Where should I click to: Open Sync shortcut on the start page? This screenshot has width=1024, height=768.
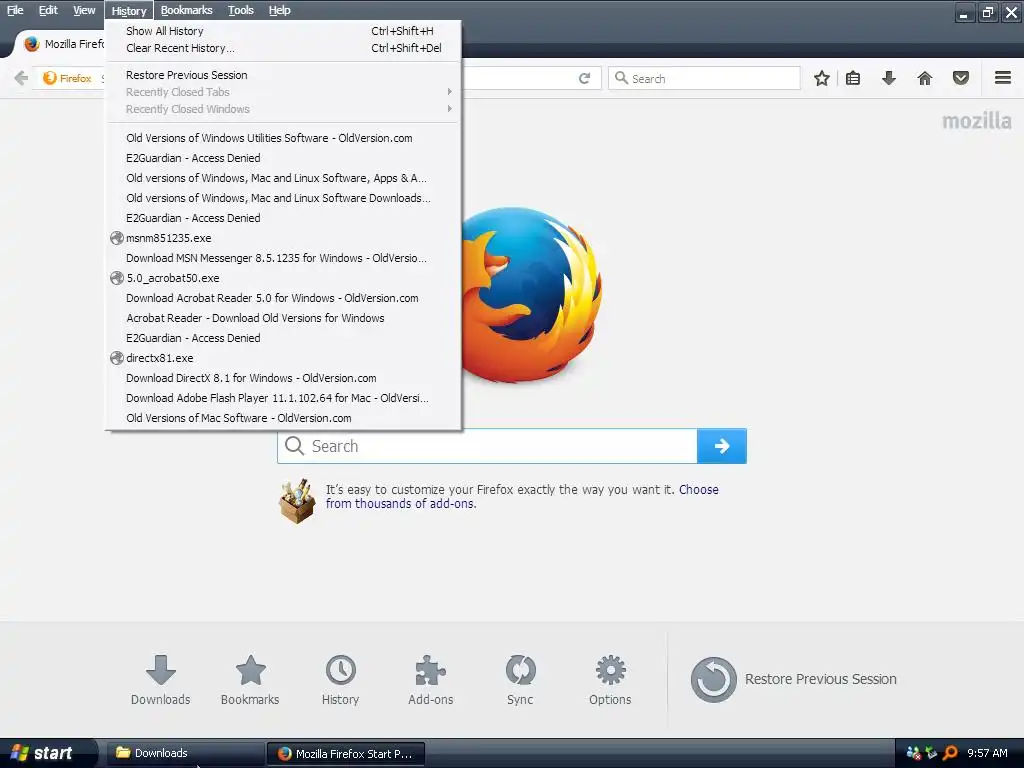[x=520, y=680]
